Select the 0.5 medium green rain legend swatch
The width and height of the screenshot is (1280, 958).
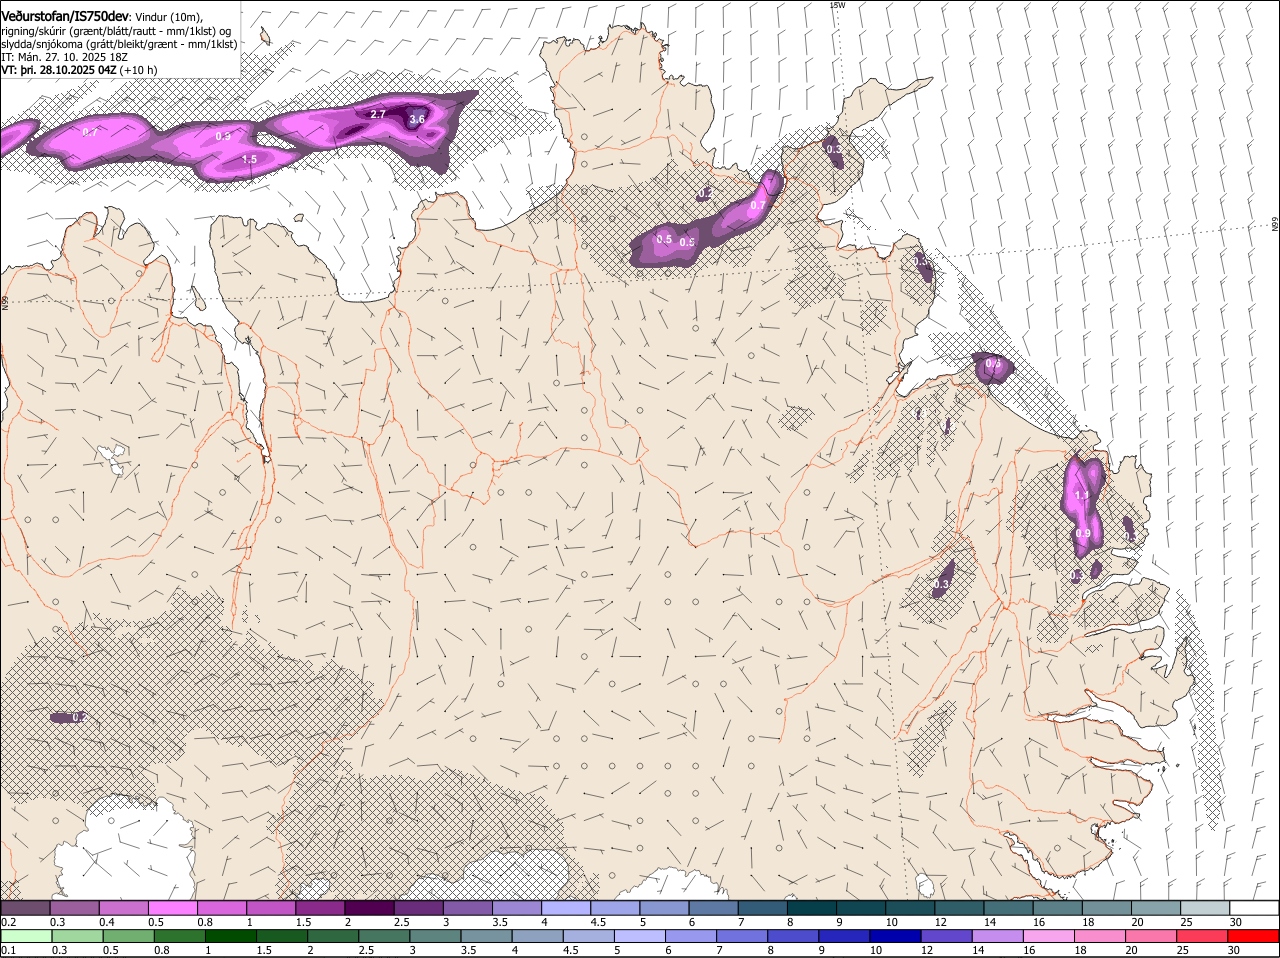point(128,936)
